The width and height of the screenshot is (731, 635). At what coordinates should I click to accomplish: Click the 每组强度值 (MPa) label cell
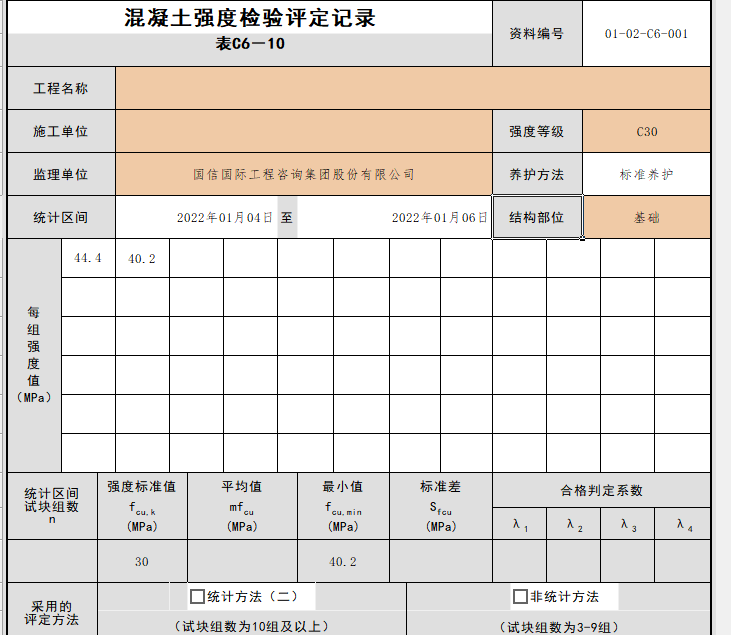(x=34, y=355)
